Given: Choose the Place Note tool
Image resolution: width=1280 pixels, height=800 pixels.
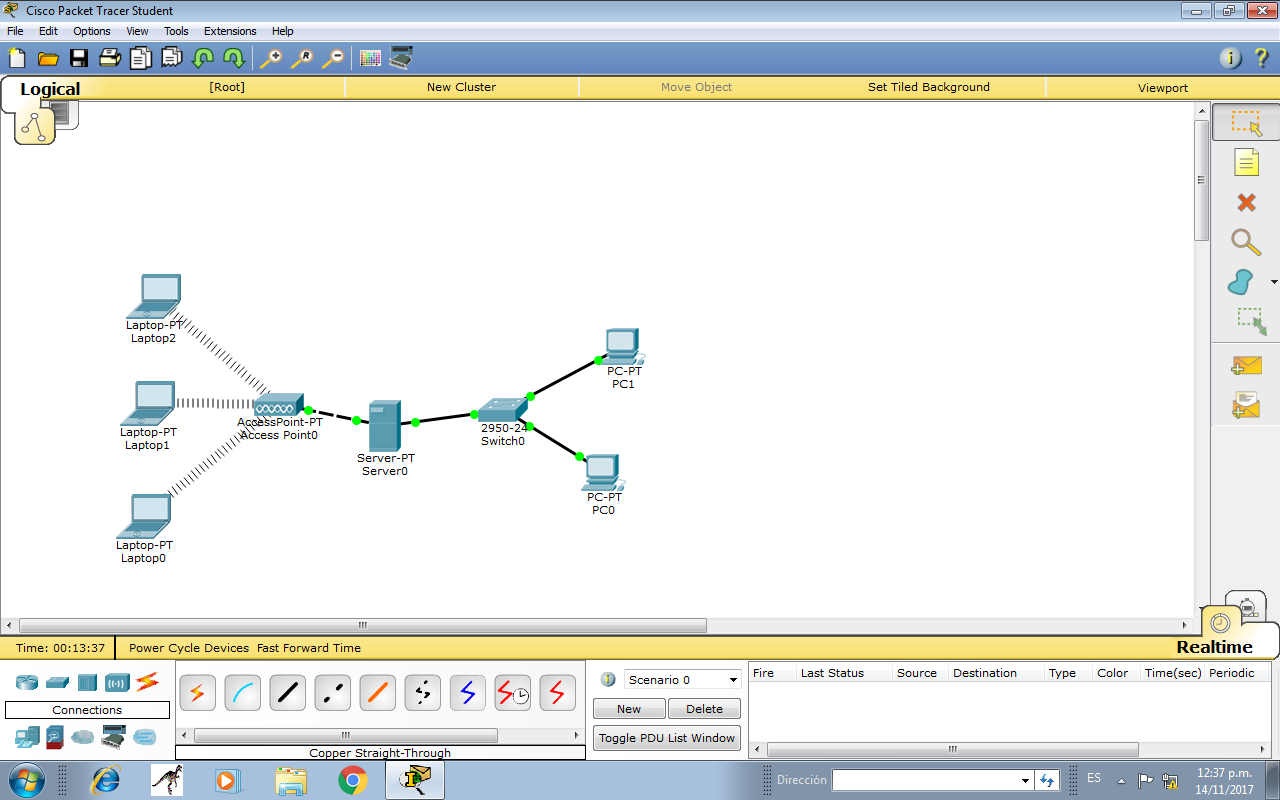Looking at the screenshot, I should point(1245,162).
